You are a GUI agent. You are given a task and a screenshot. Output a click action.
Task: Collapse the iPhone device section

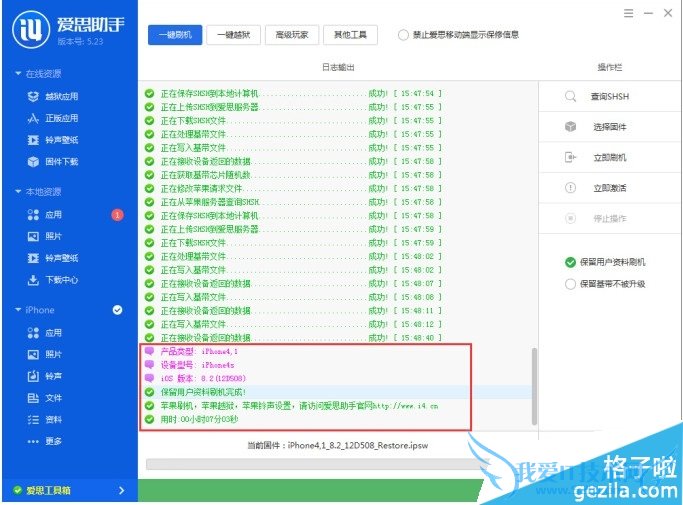(x=18, y=309)
